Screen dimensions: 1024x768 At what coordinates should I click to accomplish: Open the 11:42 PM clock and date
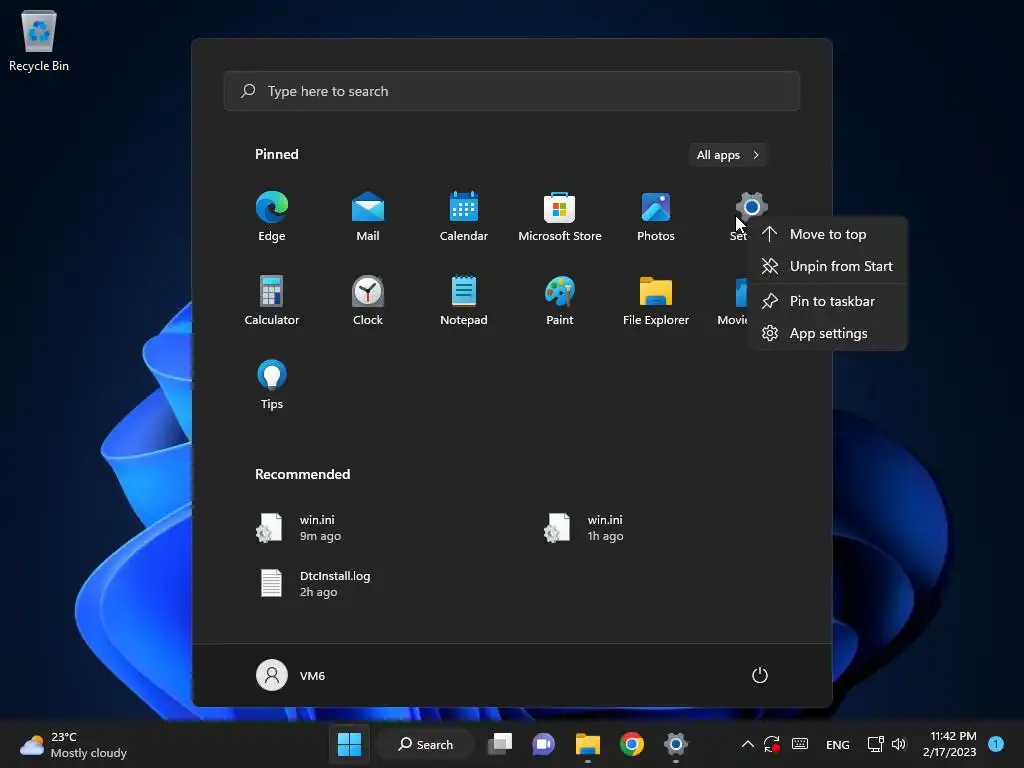(x=950, y=744)
